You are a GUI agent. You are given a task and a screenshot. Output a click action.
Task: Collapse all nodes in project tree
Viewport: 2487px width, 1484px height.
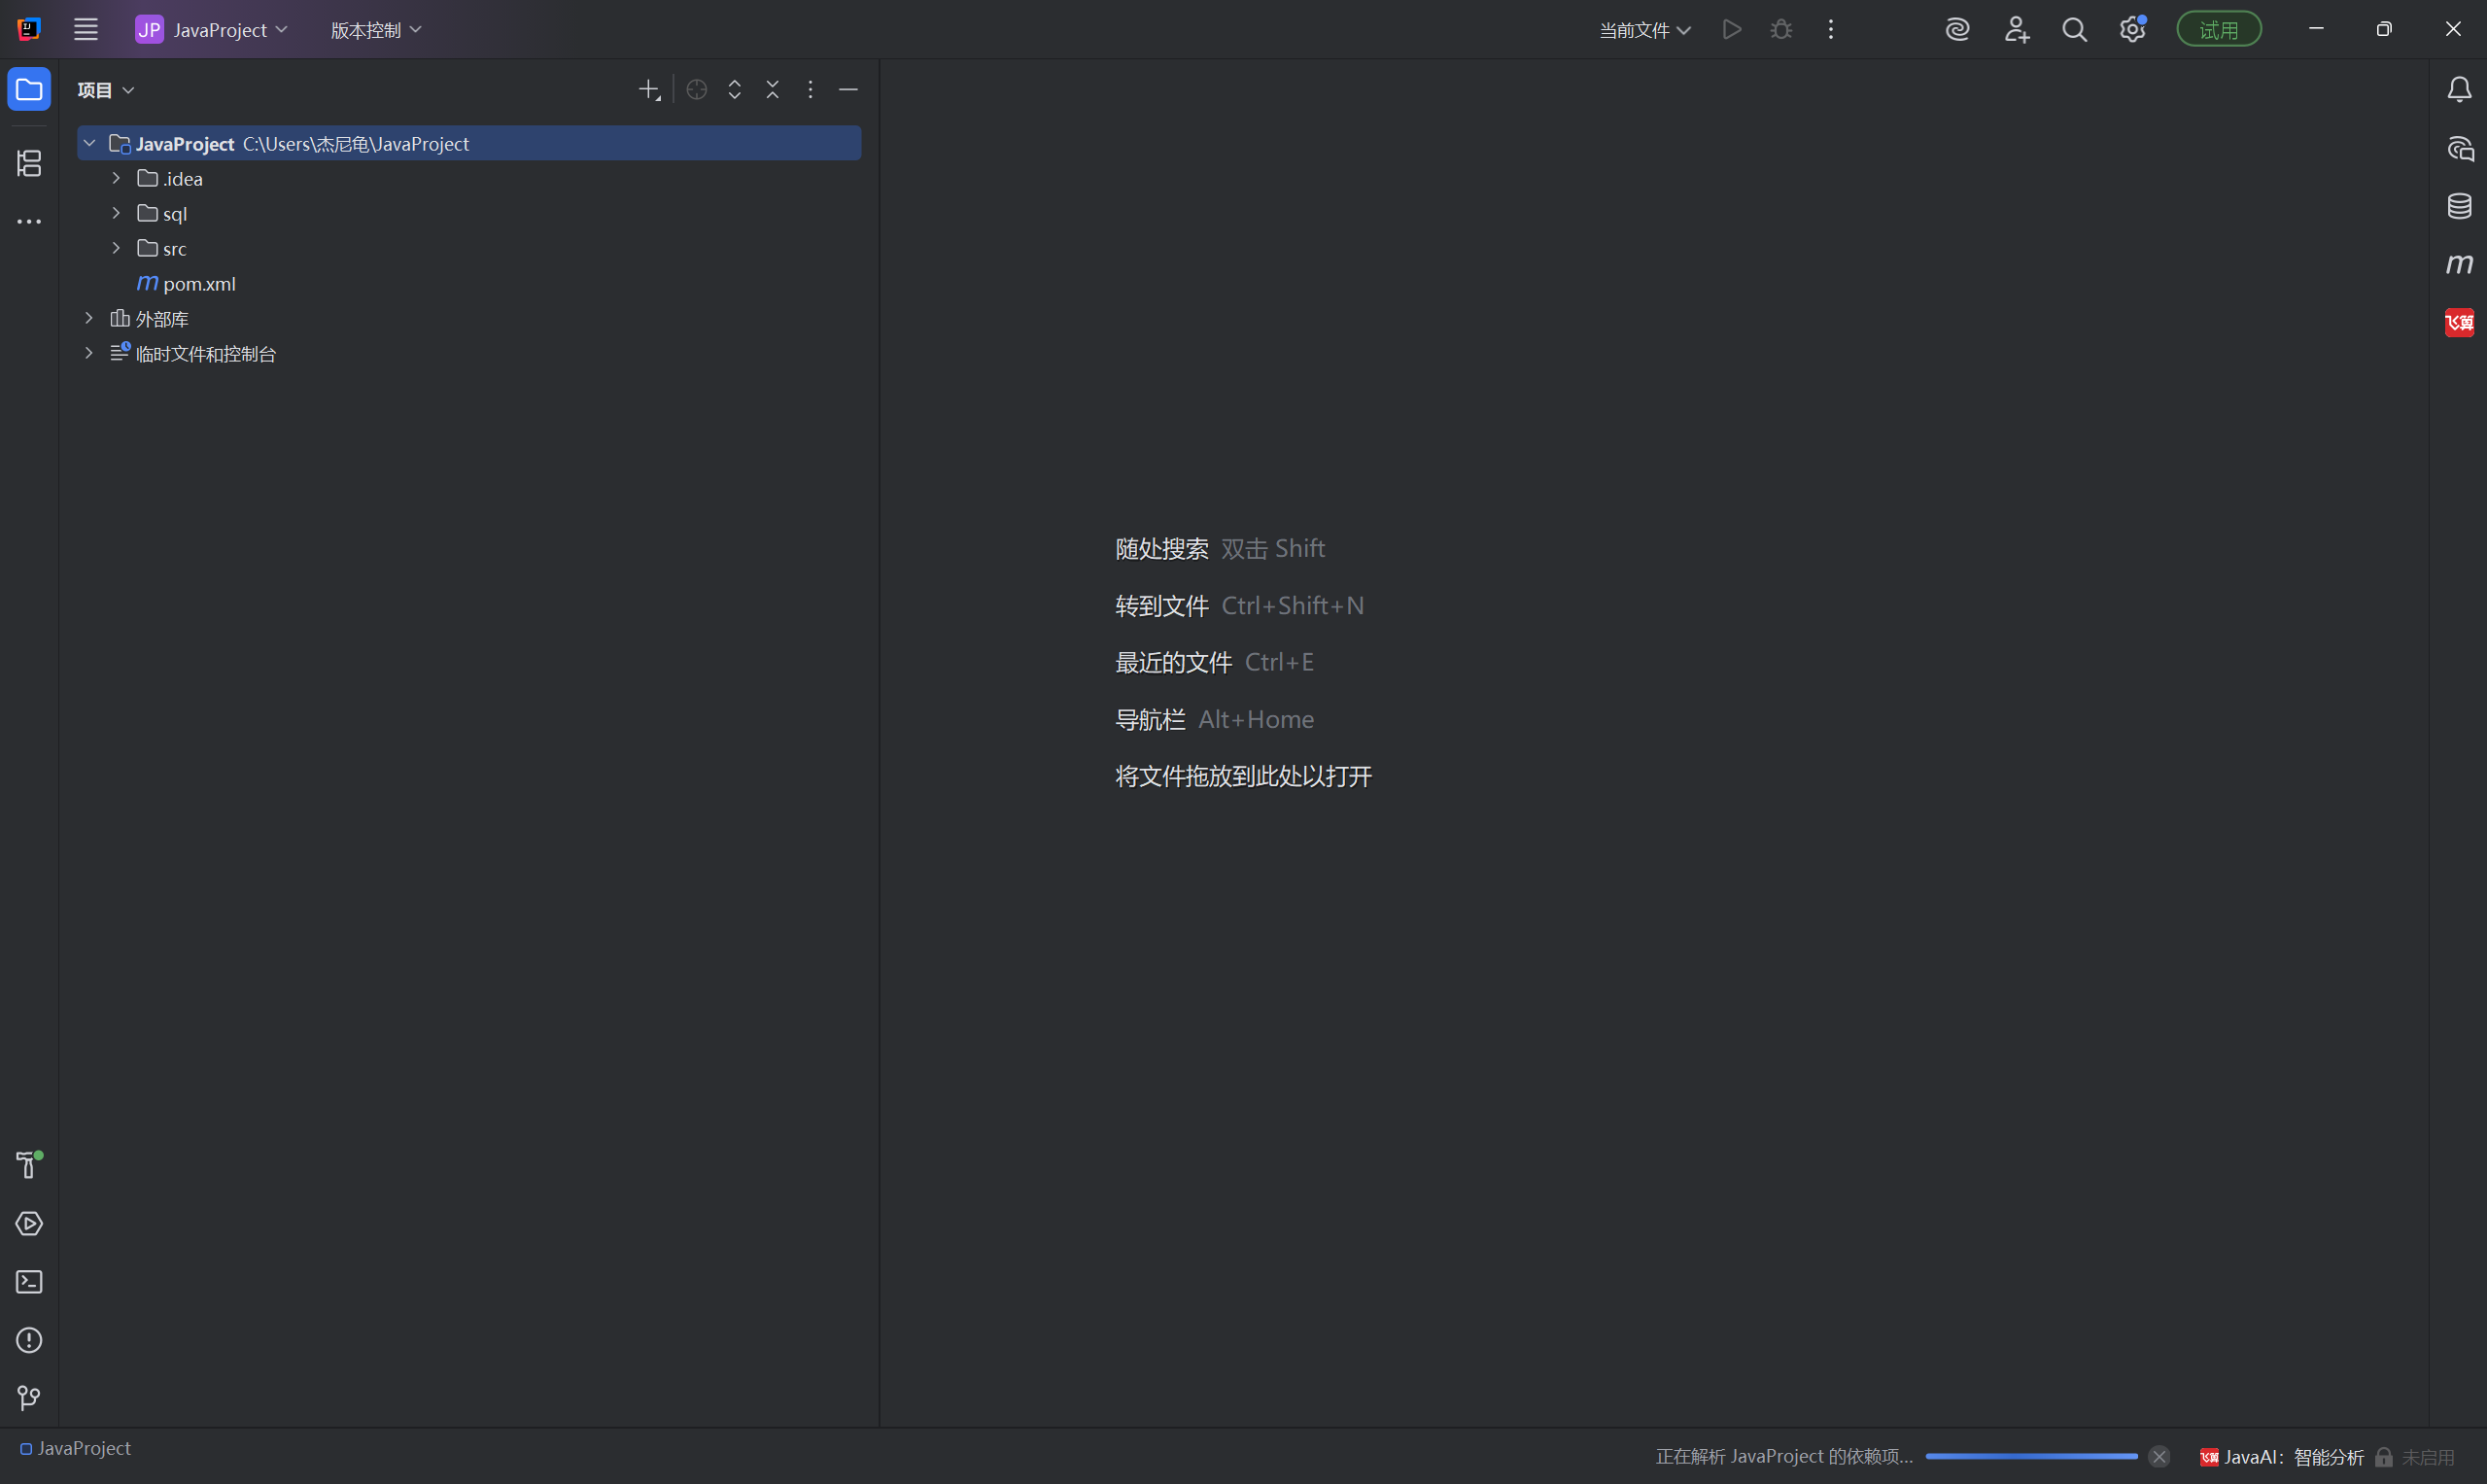(x=772, y=90)
